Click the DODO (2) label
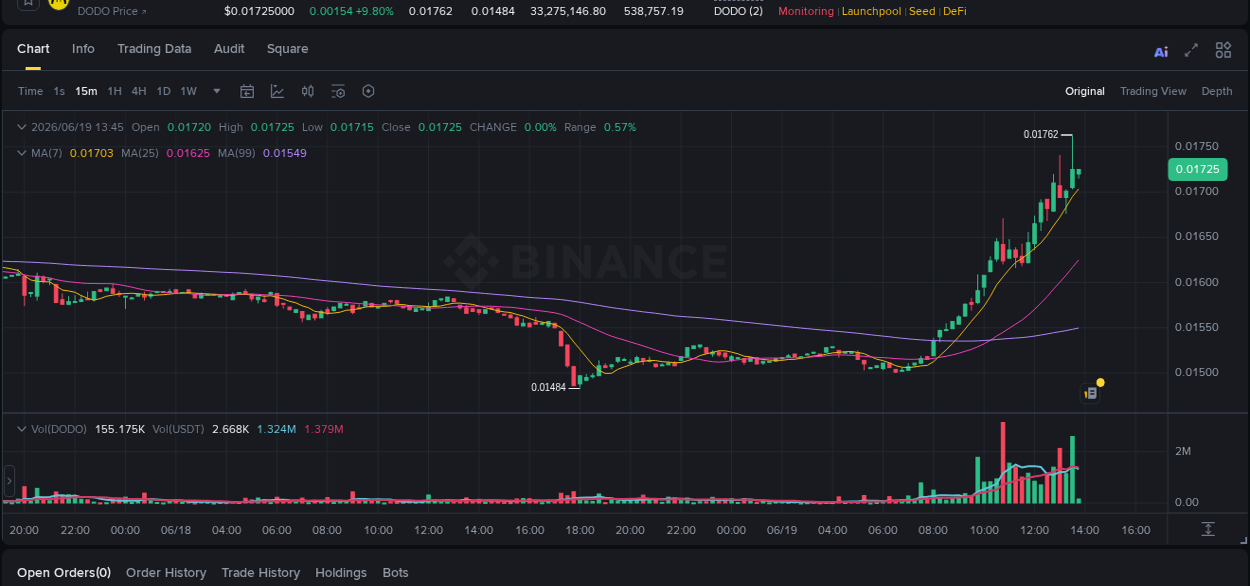 point(738,11)
